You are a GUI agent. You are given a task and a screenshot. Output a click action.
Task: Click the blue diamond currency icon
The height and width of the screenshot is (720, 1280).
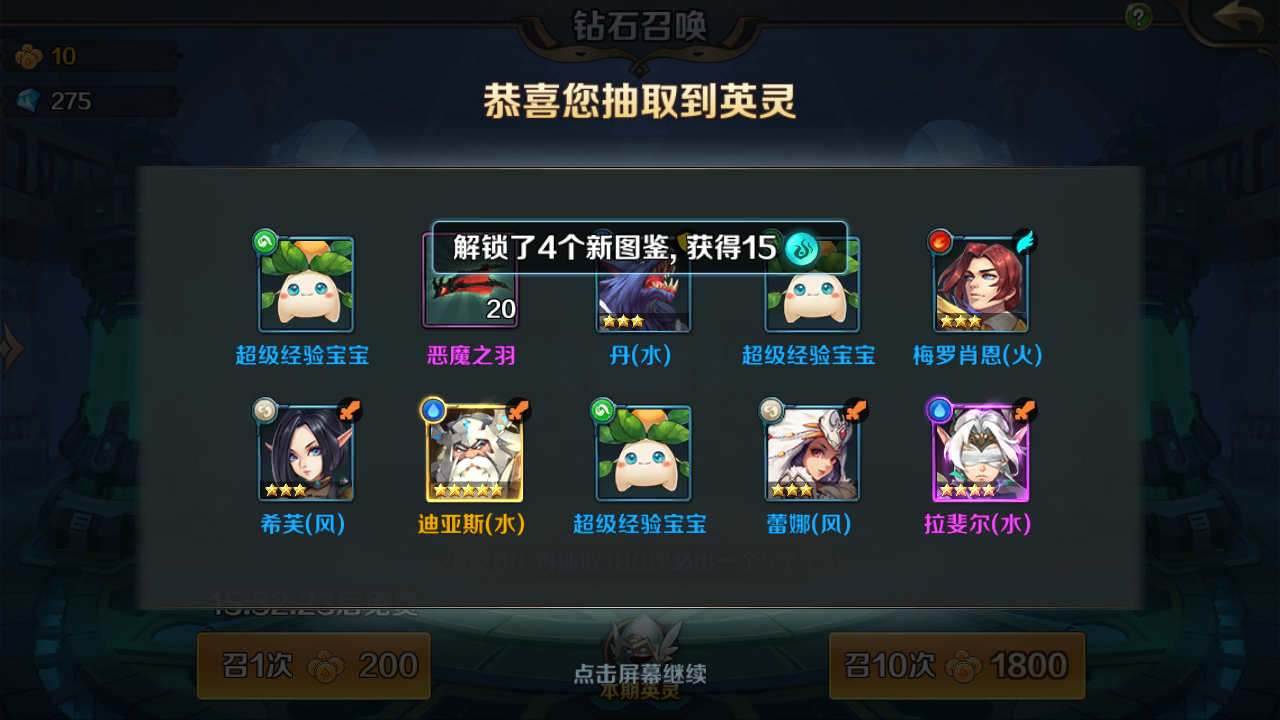coord(30,101)
